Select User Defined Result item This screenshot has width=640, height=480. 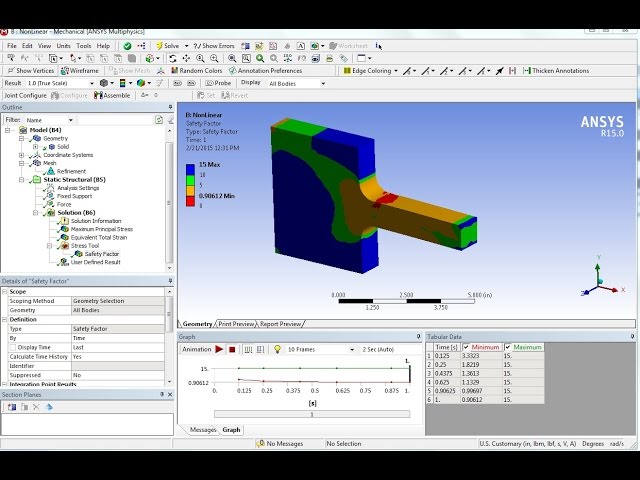[96, 262]
